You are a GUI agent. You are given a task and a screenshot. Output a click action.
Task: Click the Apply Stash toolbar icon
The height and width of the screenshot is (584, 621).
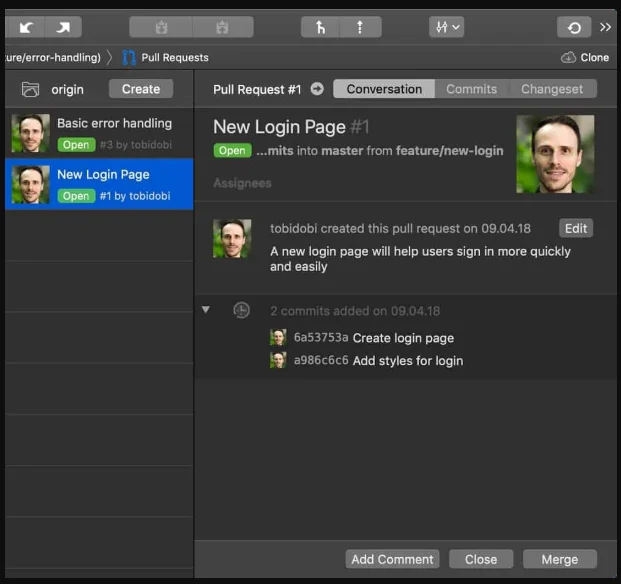223,27
